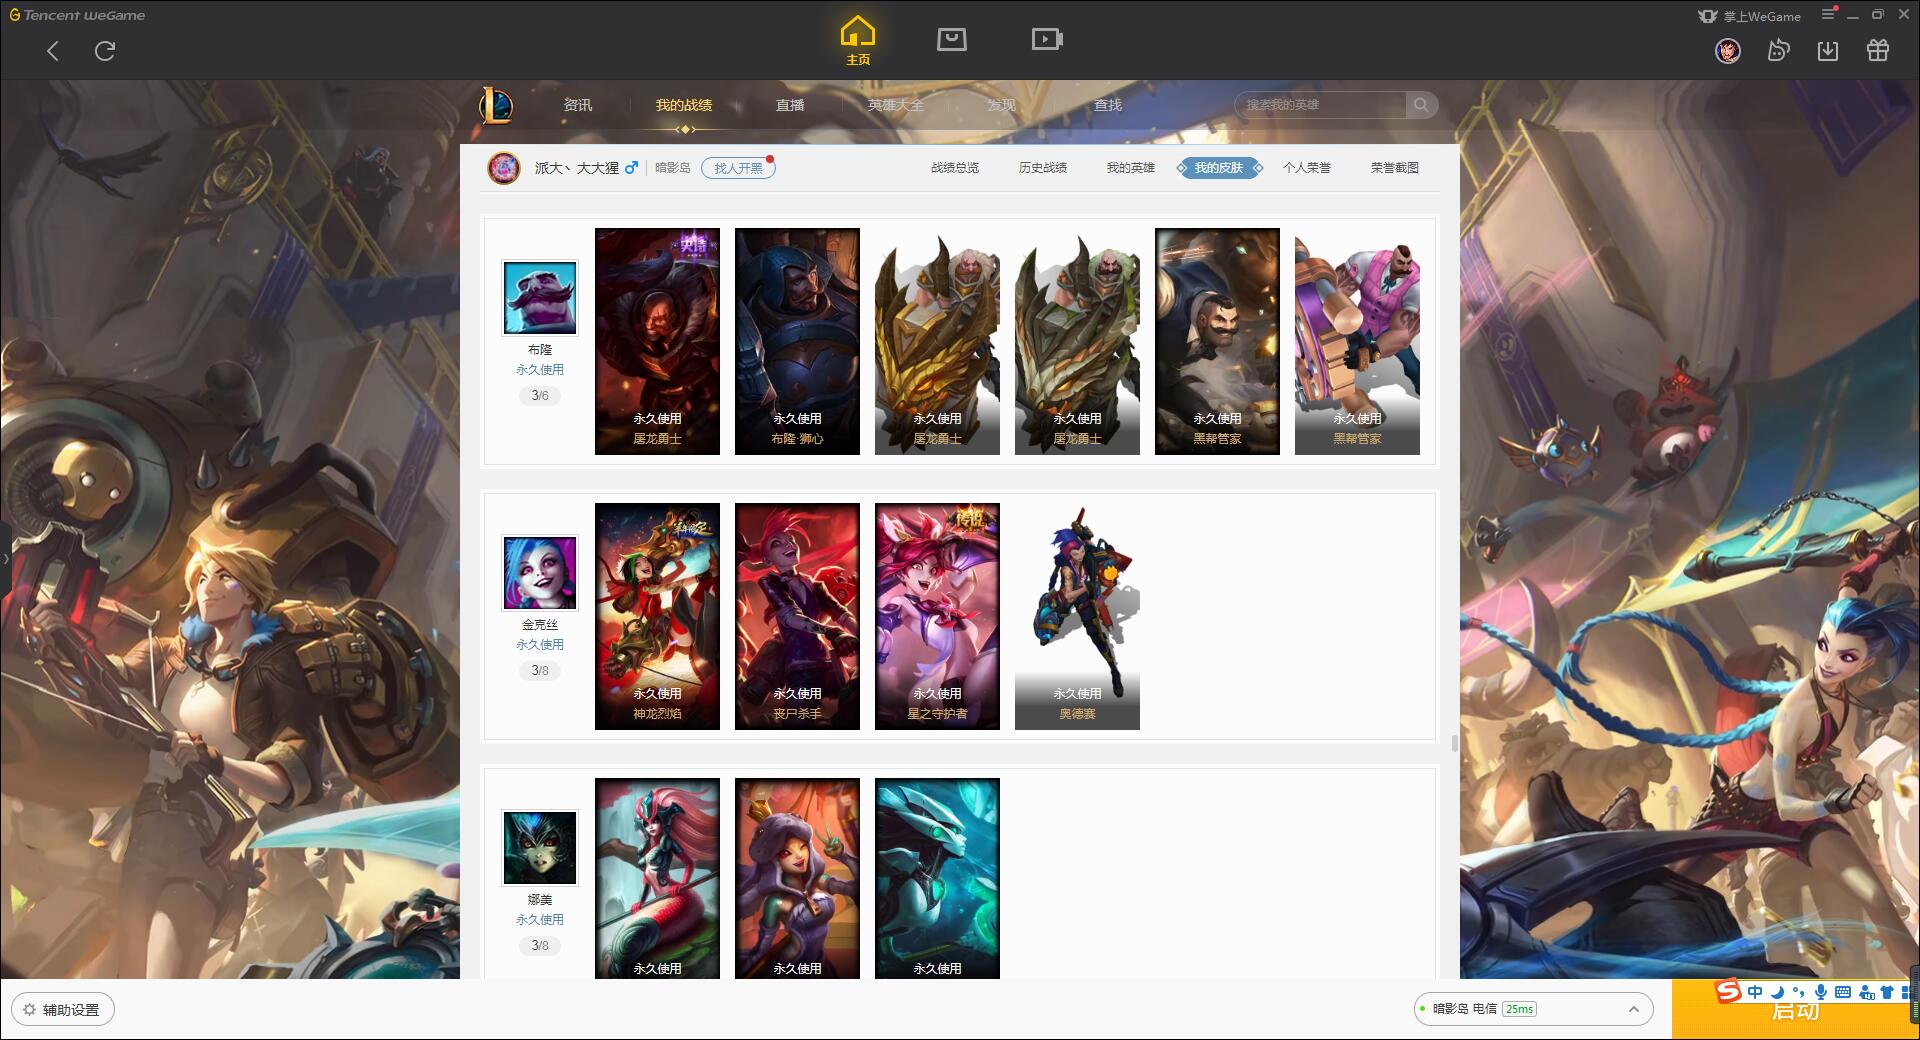This screenshot has height=1040, width=1920.
Task: Click the 金克丝 champion portrait
Action: (x=540, y=573)
